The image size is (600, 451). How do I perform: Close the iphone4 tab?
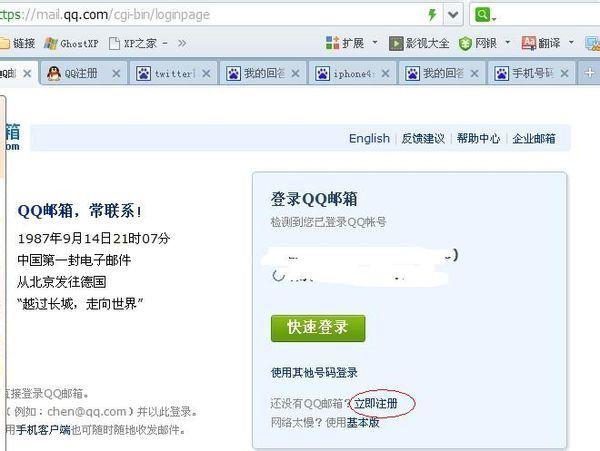(385, 73)
